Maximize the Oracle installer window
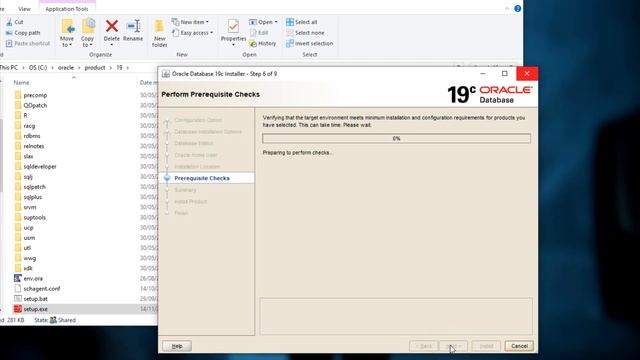This screenshot has height=360, width=640. [x=504, y=73]
